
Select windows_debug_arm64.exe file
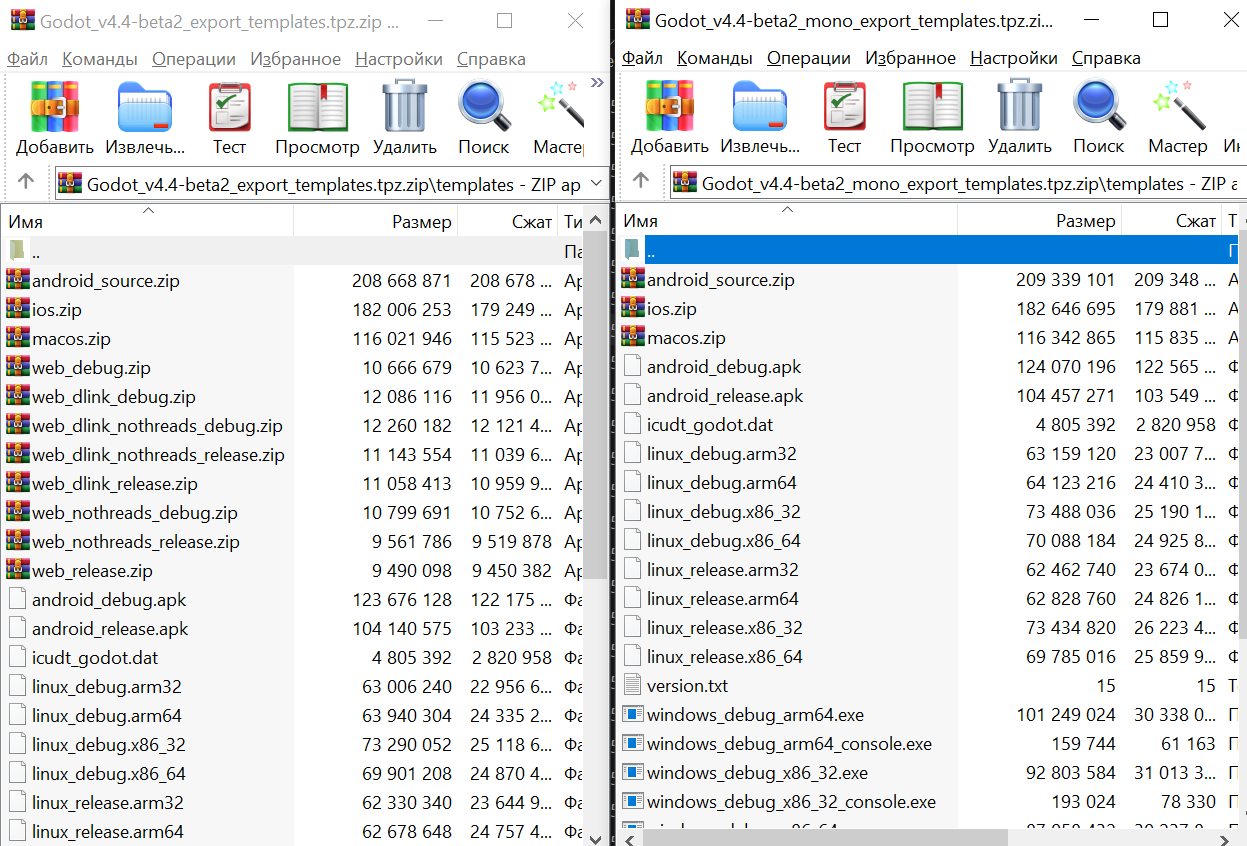pyautogui.click(x=755, y=715)
